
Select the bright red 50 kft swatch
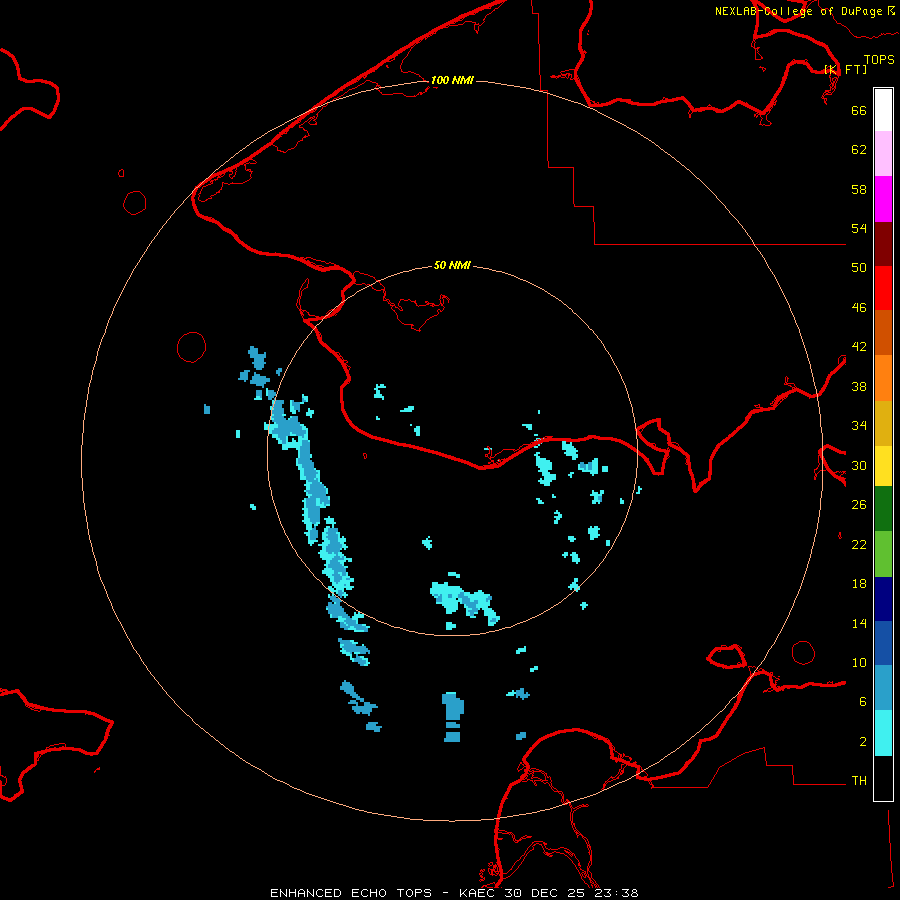coord(883,288)
